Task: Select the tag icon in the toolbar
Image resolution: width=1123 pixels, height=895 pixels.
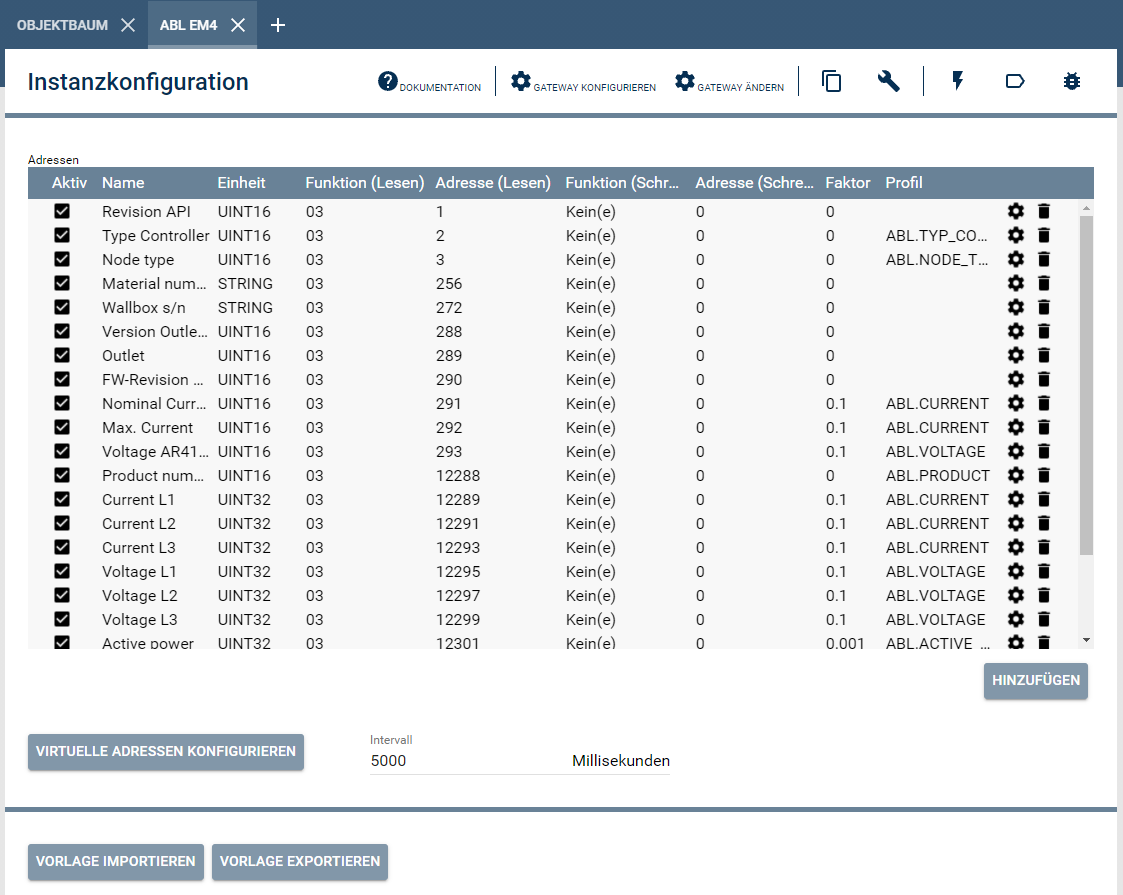Action: point(1015,81)
